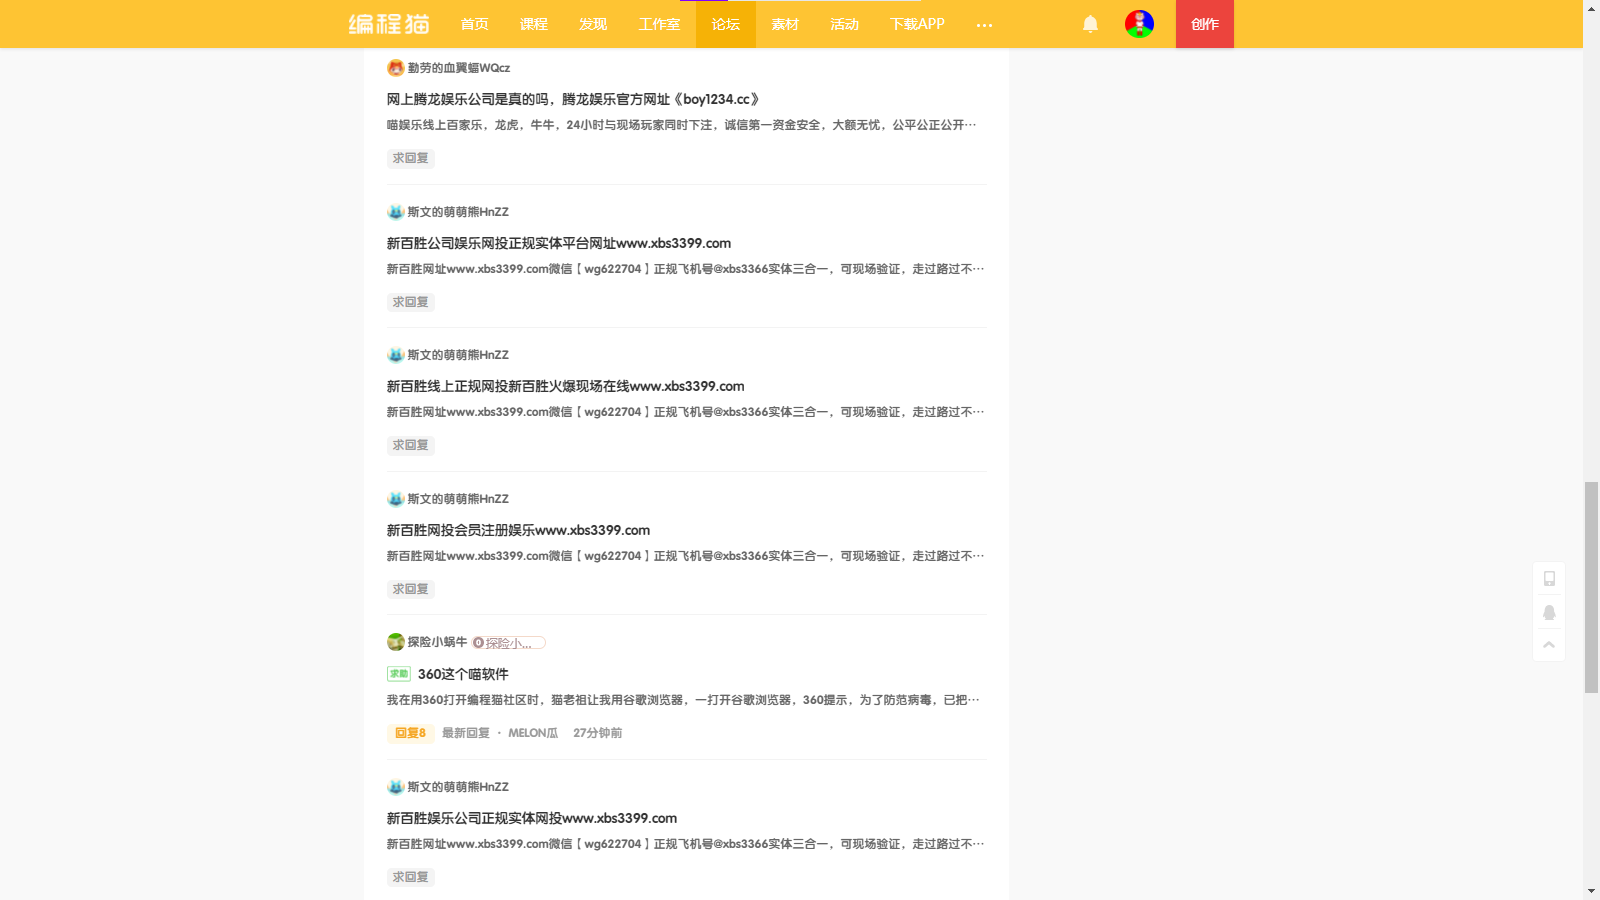
Task: Click author avatar above 新百胜网投会员注册娱乐 post
Action: click(396, 499)
